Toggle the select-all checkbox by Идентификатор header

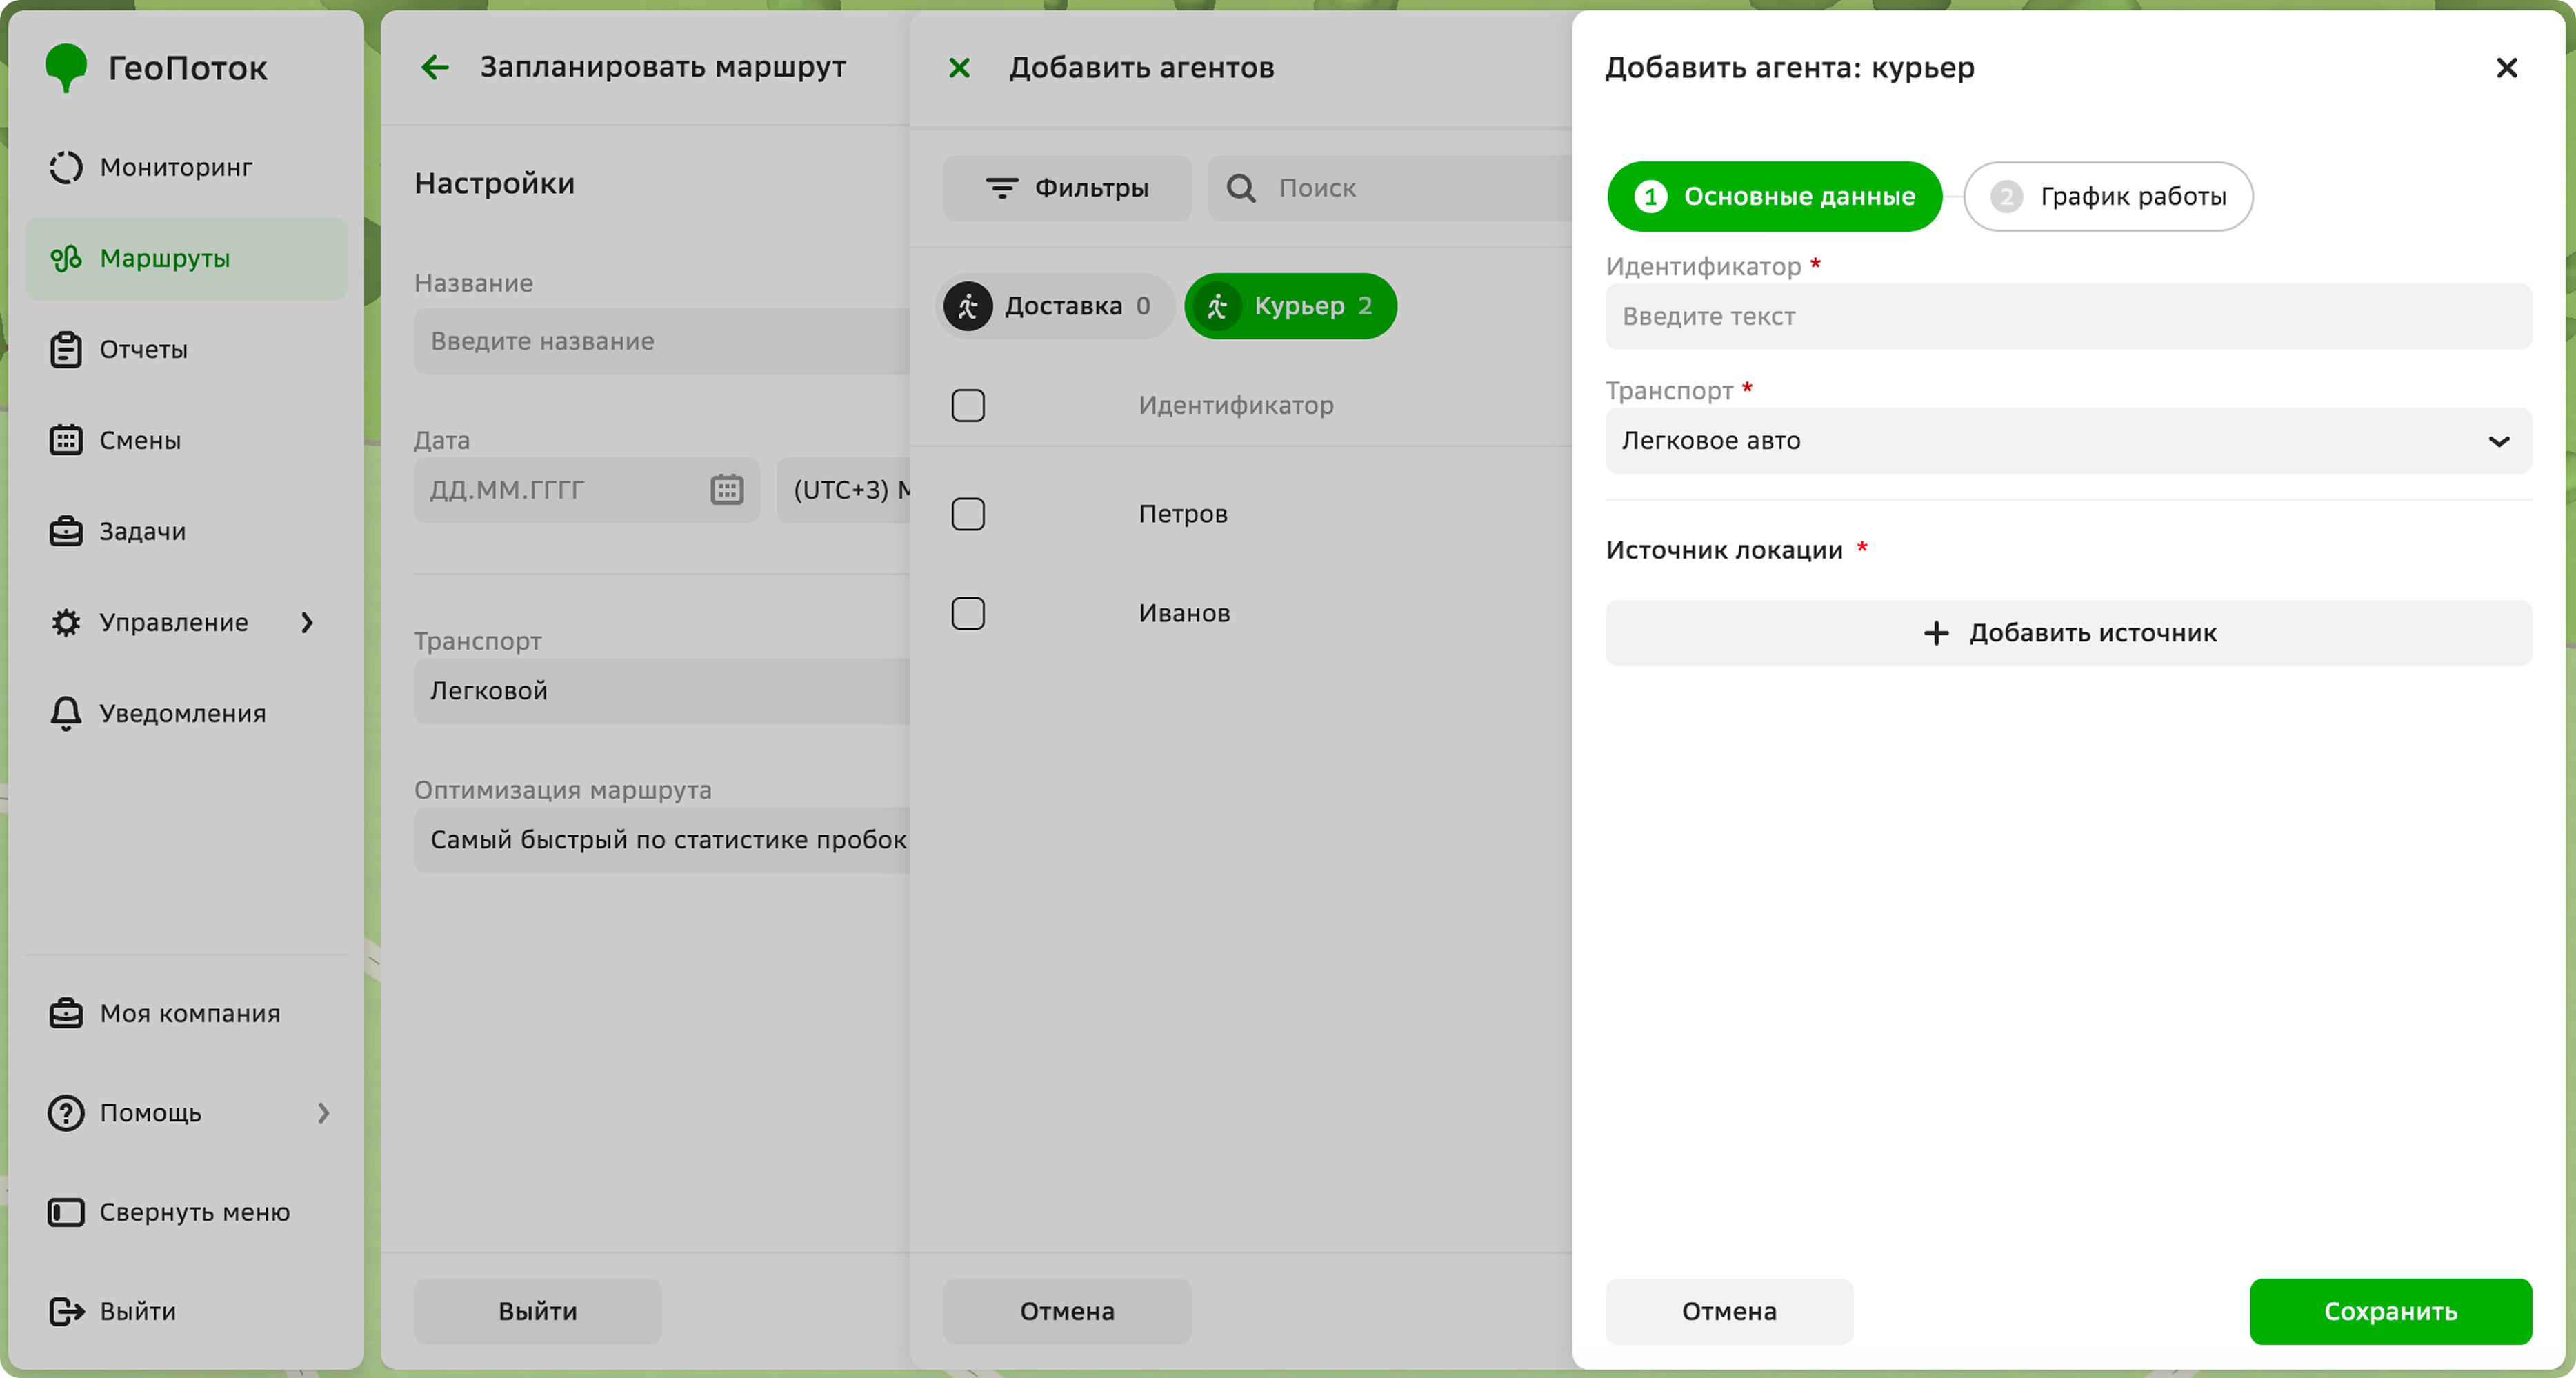tap(968, 405)
